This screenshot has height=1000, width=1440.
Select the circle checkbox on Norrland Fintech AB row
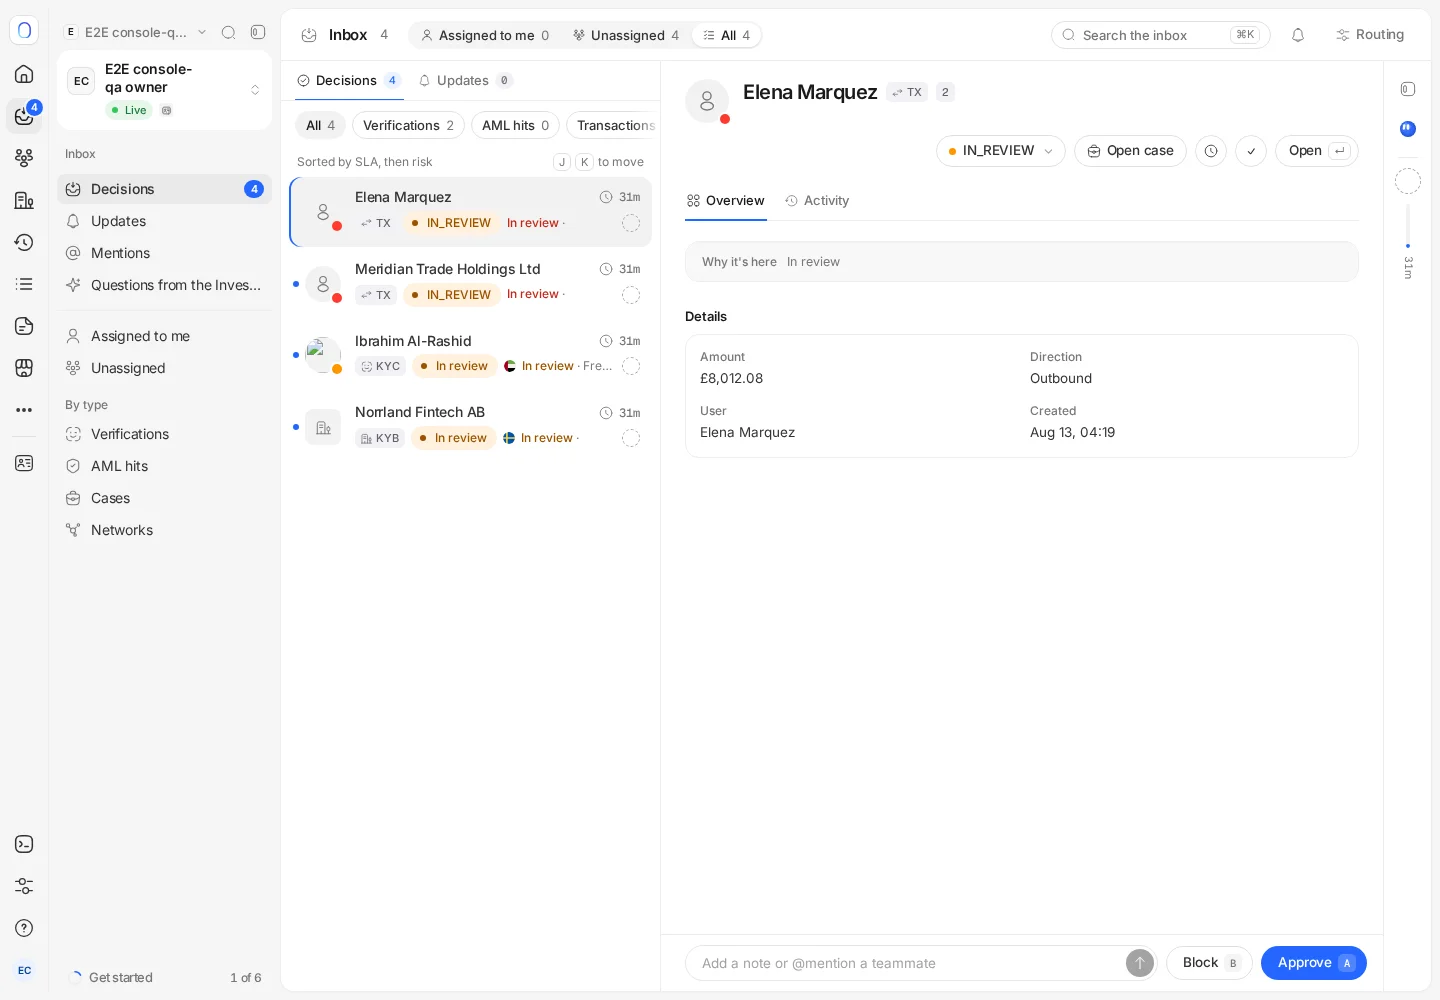point(631,438)
